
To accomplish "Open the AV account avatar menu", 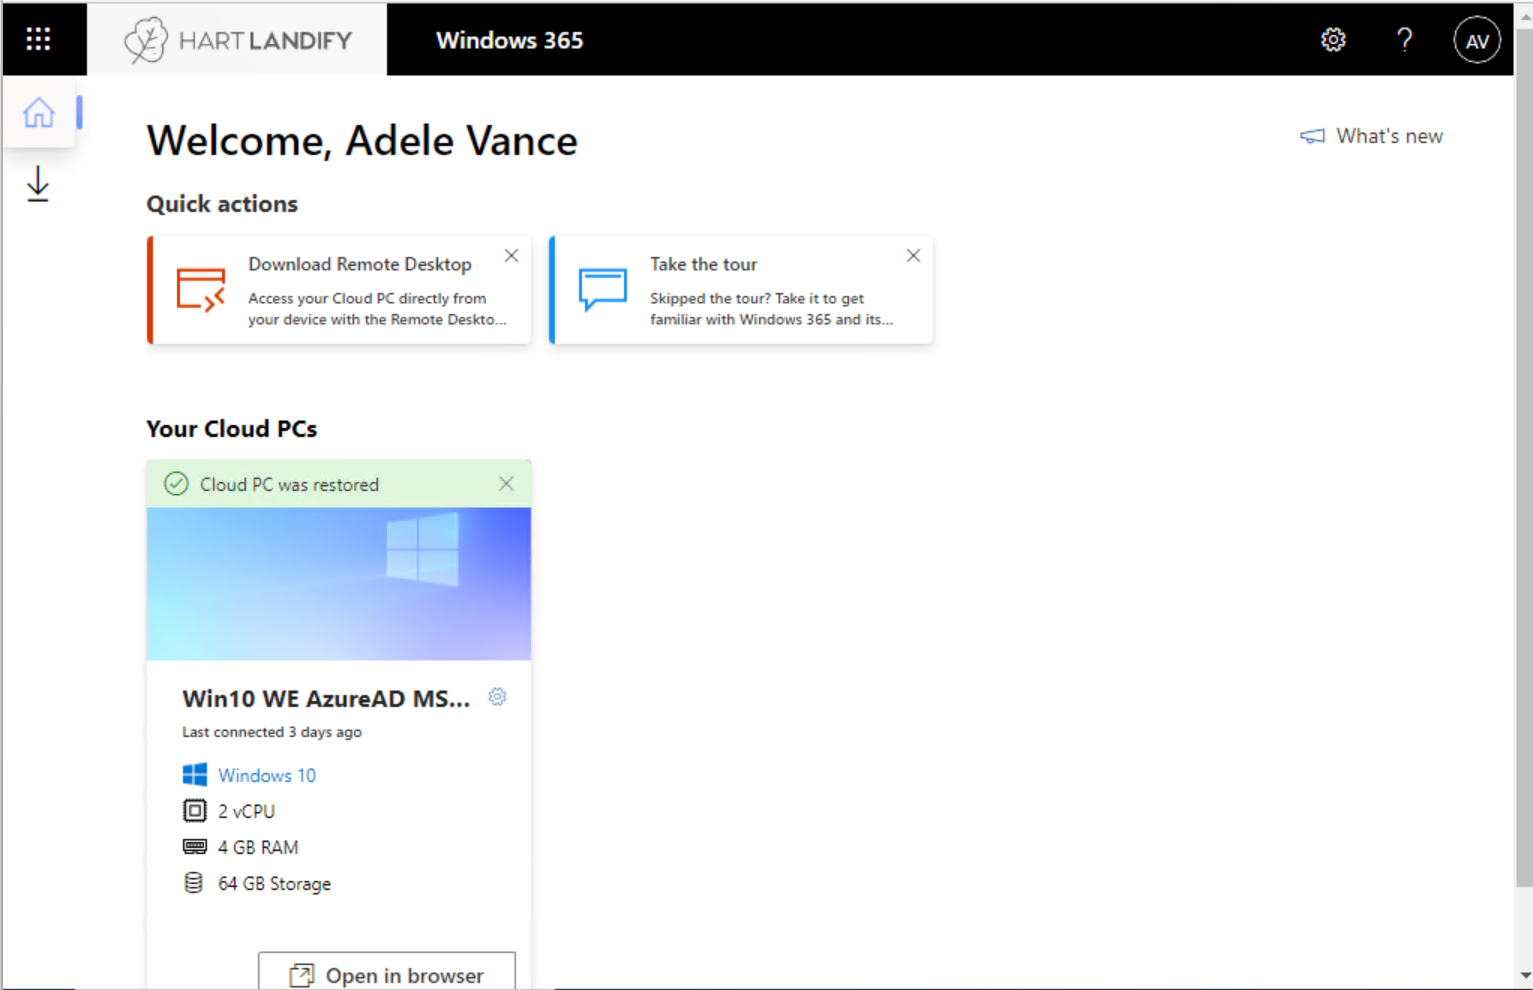I will pyautogui.click(x=1477, y=40).
